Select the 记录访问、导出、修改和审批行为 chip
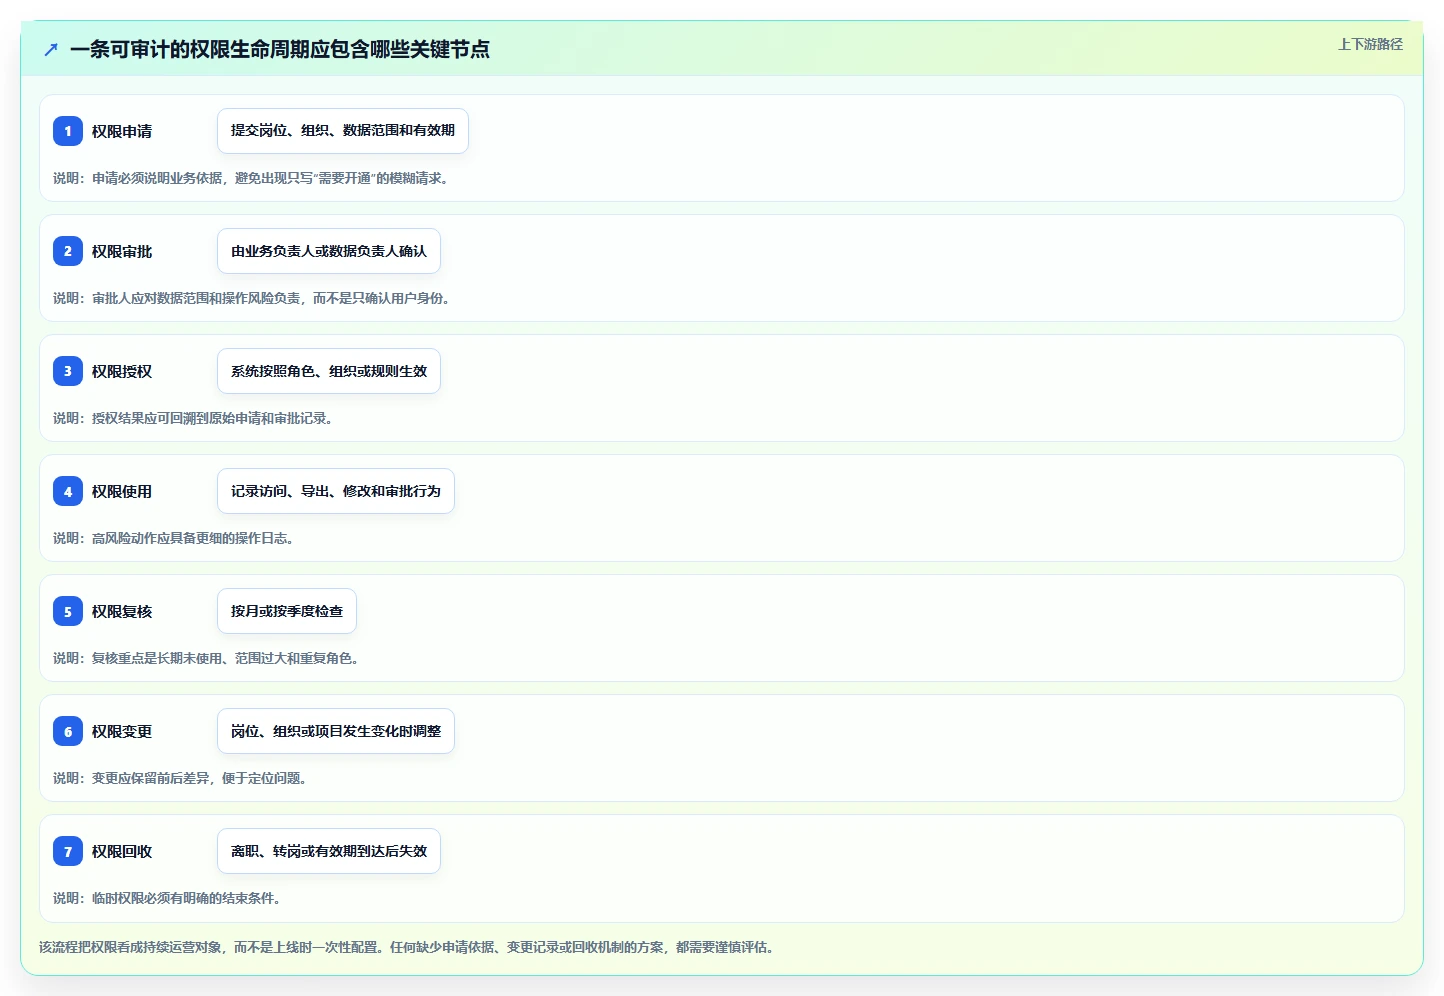The width and height of the screenshot is (1444, 996). [336, 491]
